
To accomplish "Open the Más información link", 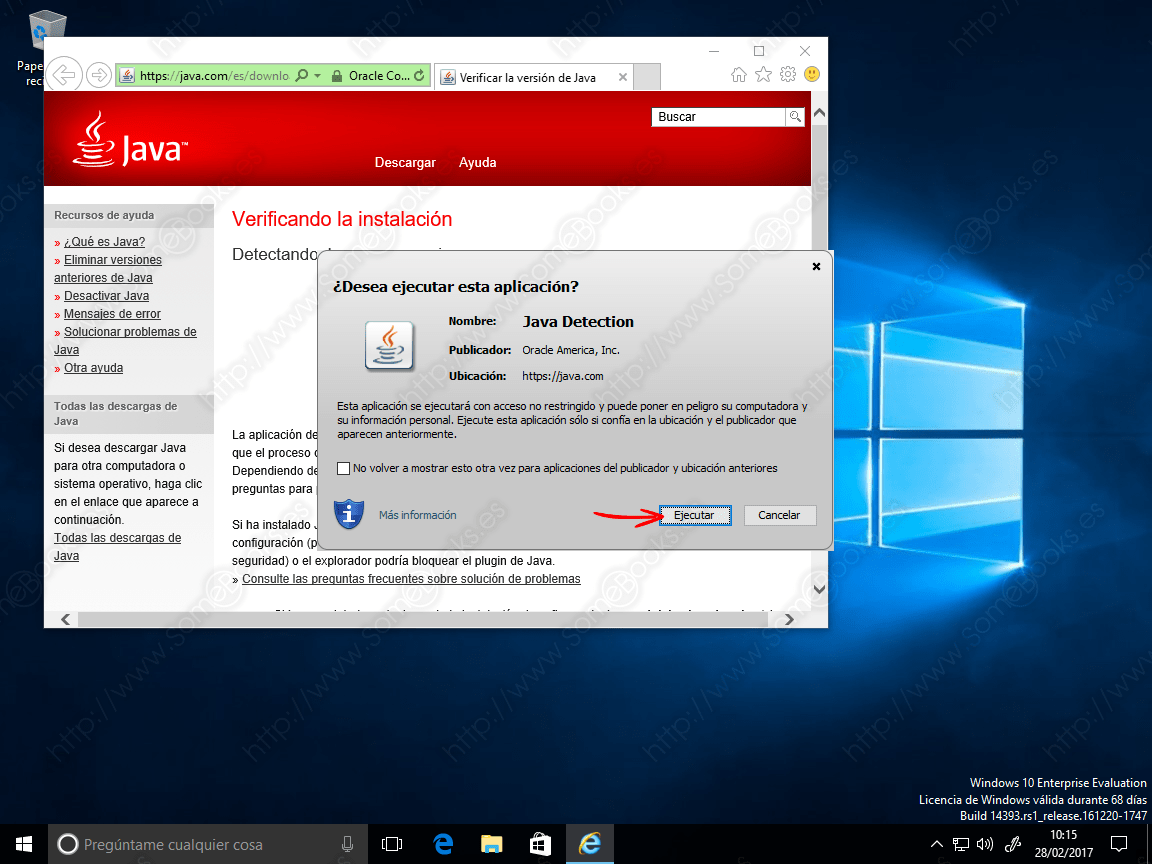I will 417,515.
